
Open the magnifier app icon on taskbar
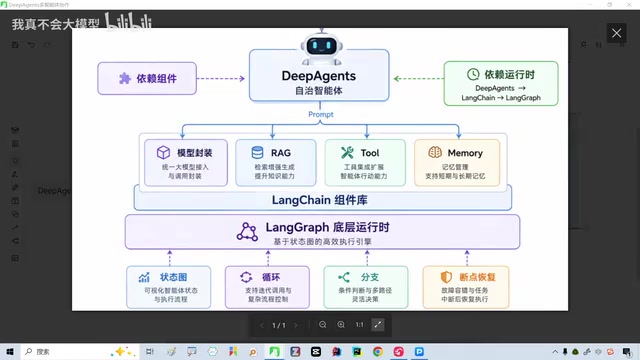[x=253, y=352]
